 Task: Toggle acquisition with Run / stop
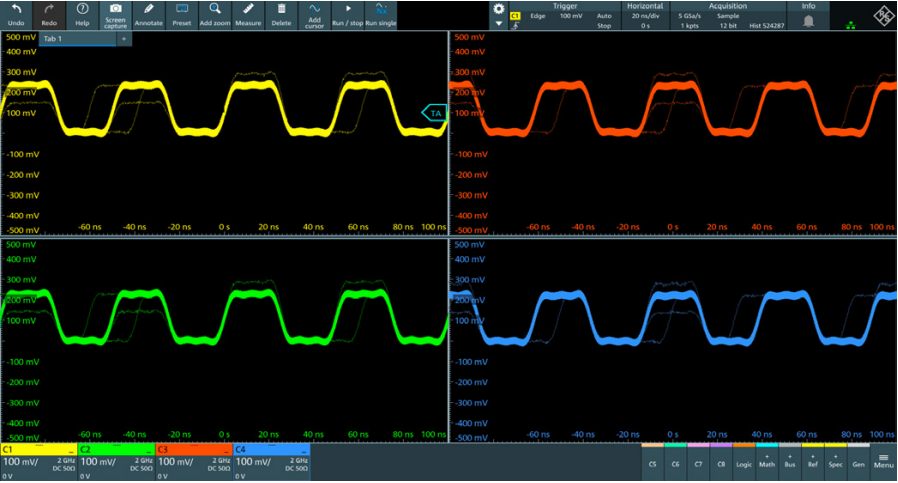tap(348, 15)
